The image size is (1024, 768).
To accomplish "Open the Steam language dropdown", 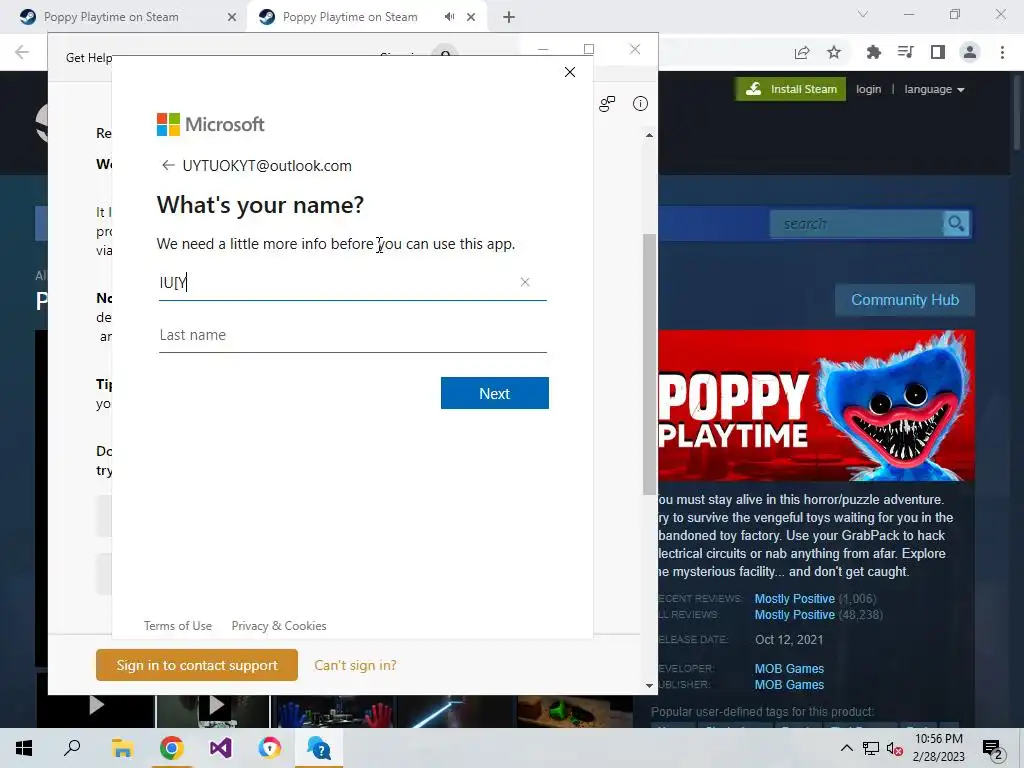I will click(935, 89).
